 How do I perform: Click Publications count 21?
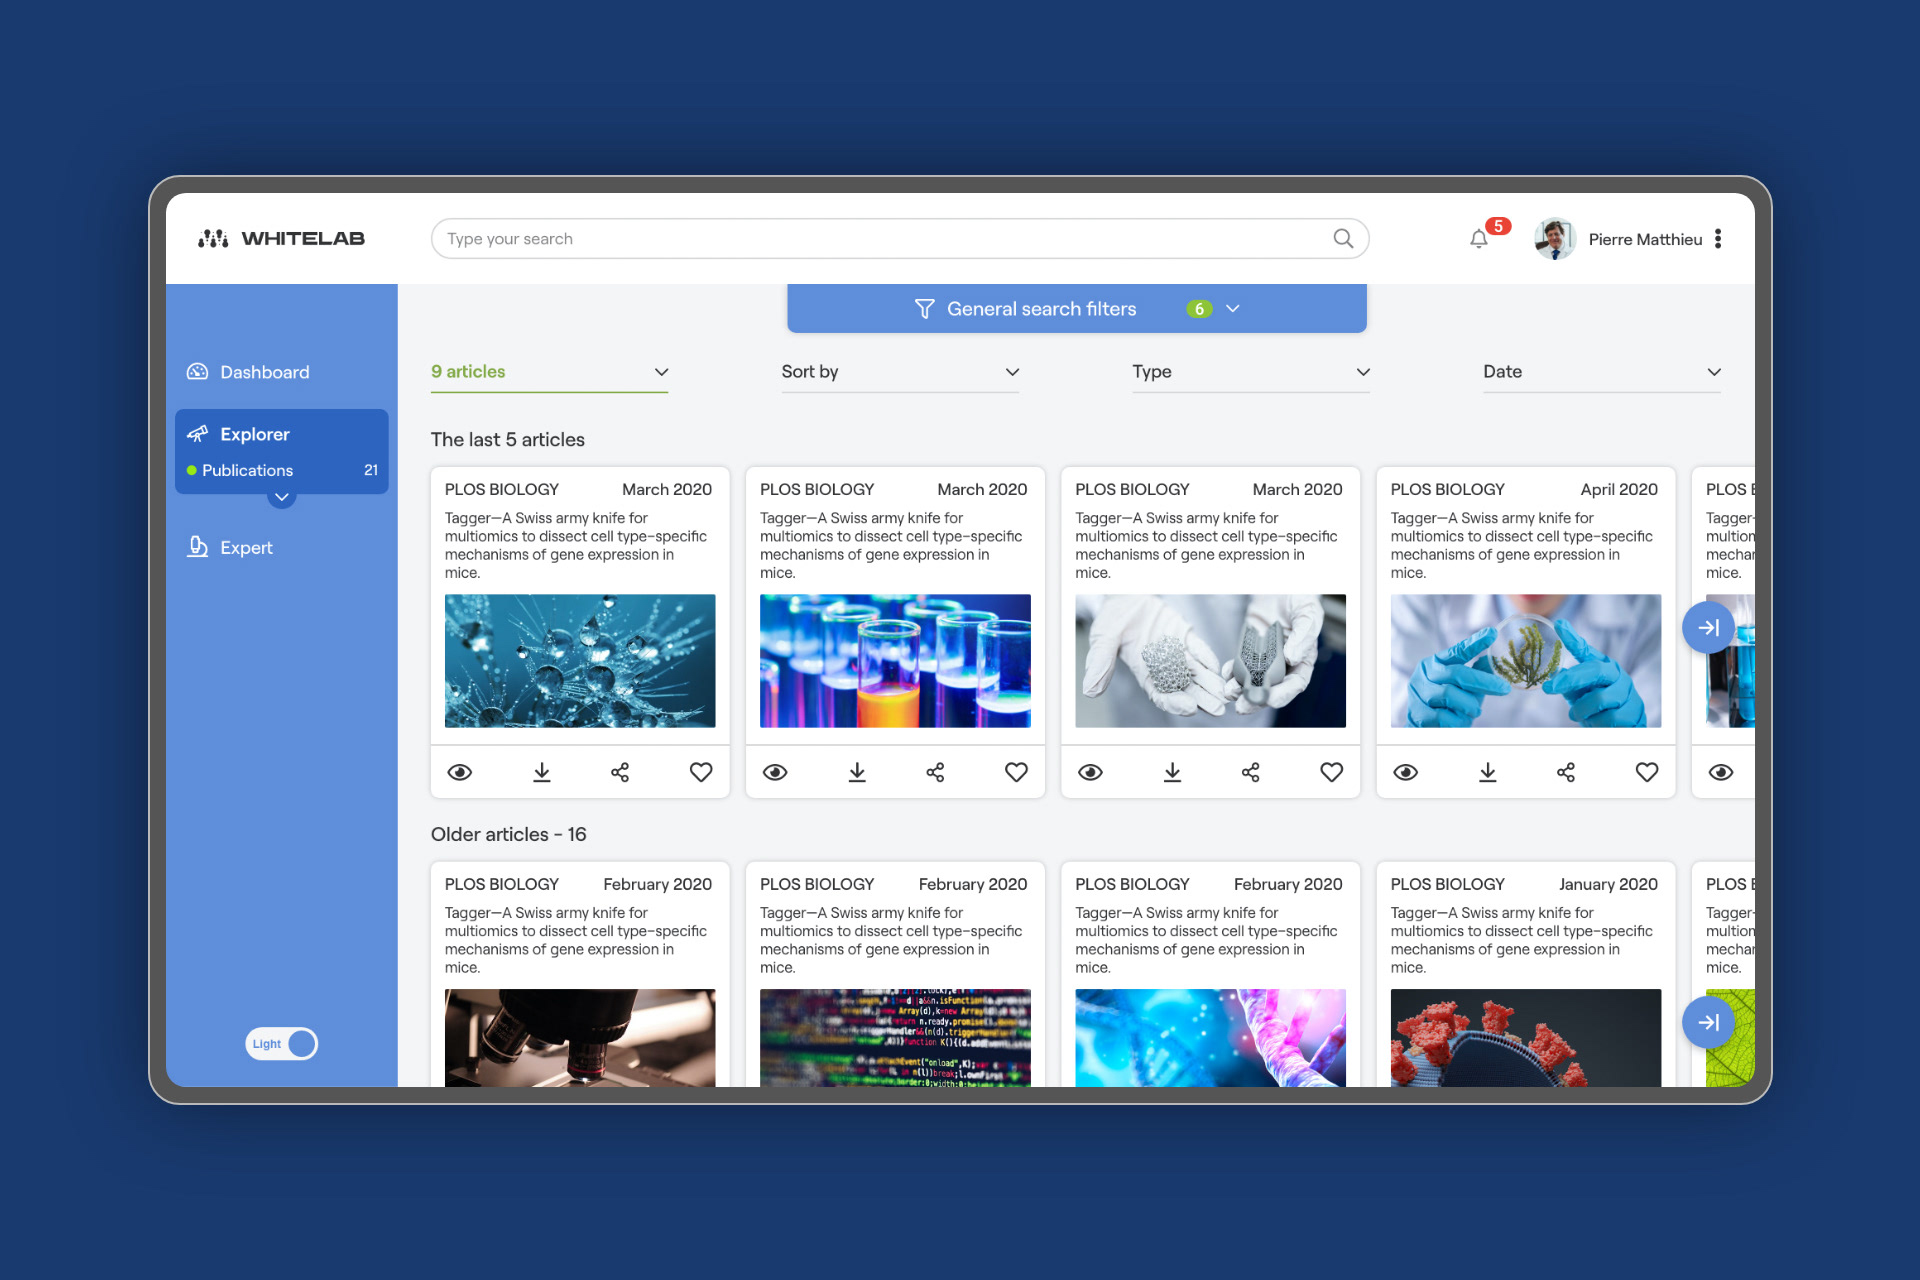[371, 470]
